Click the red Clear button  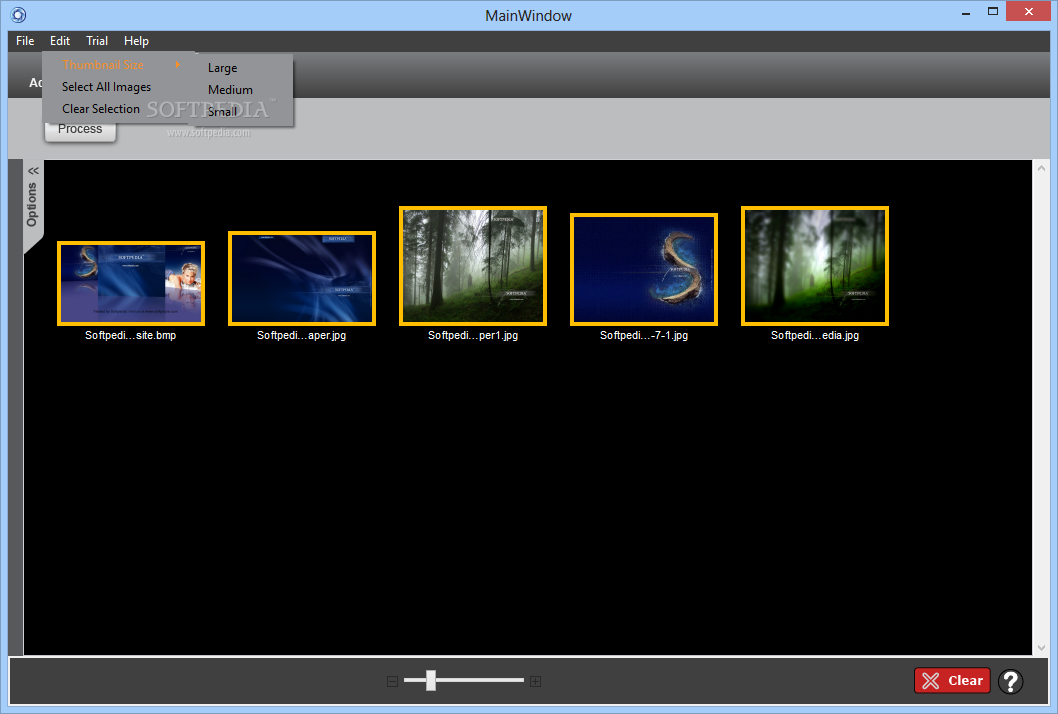coord(952,680)
